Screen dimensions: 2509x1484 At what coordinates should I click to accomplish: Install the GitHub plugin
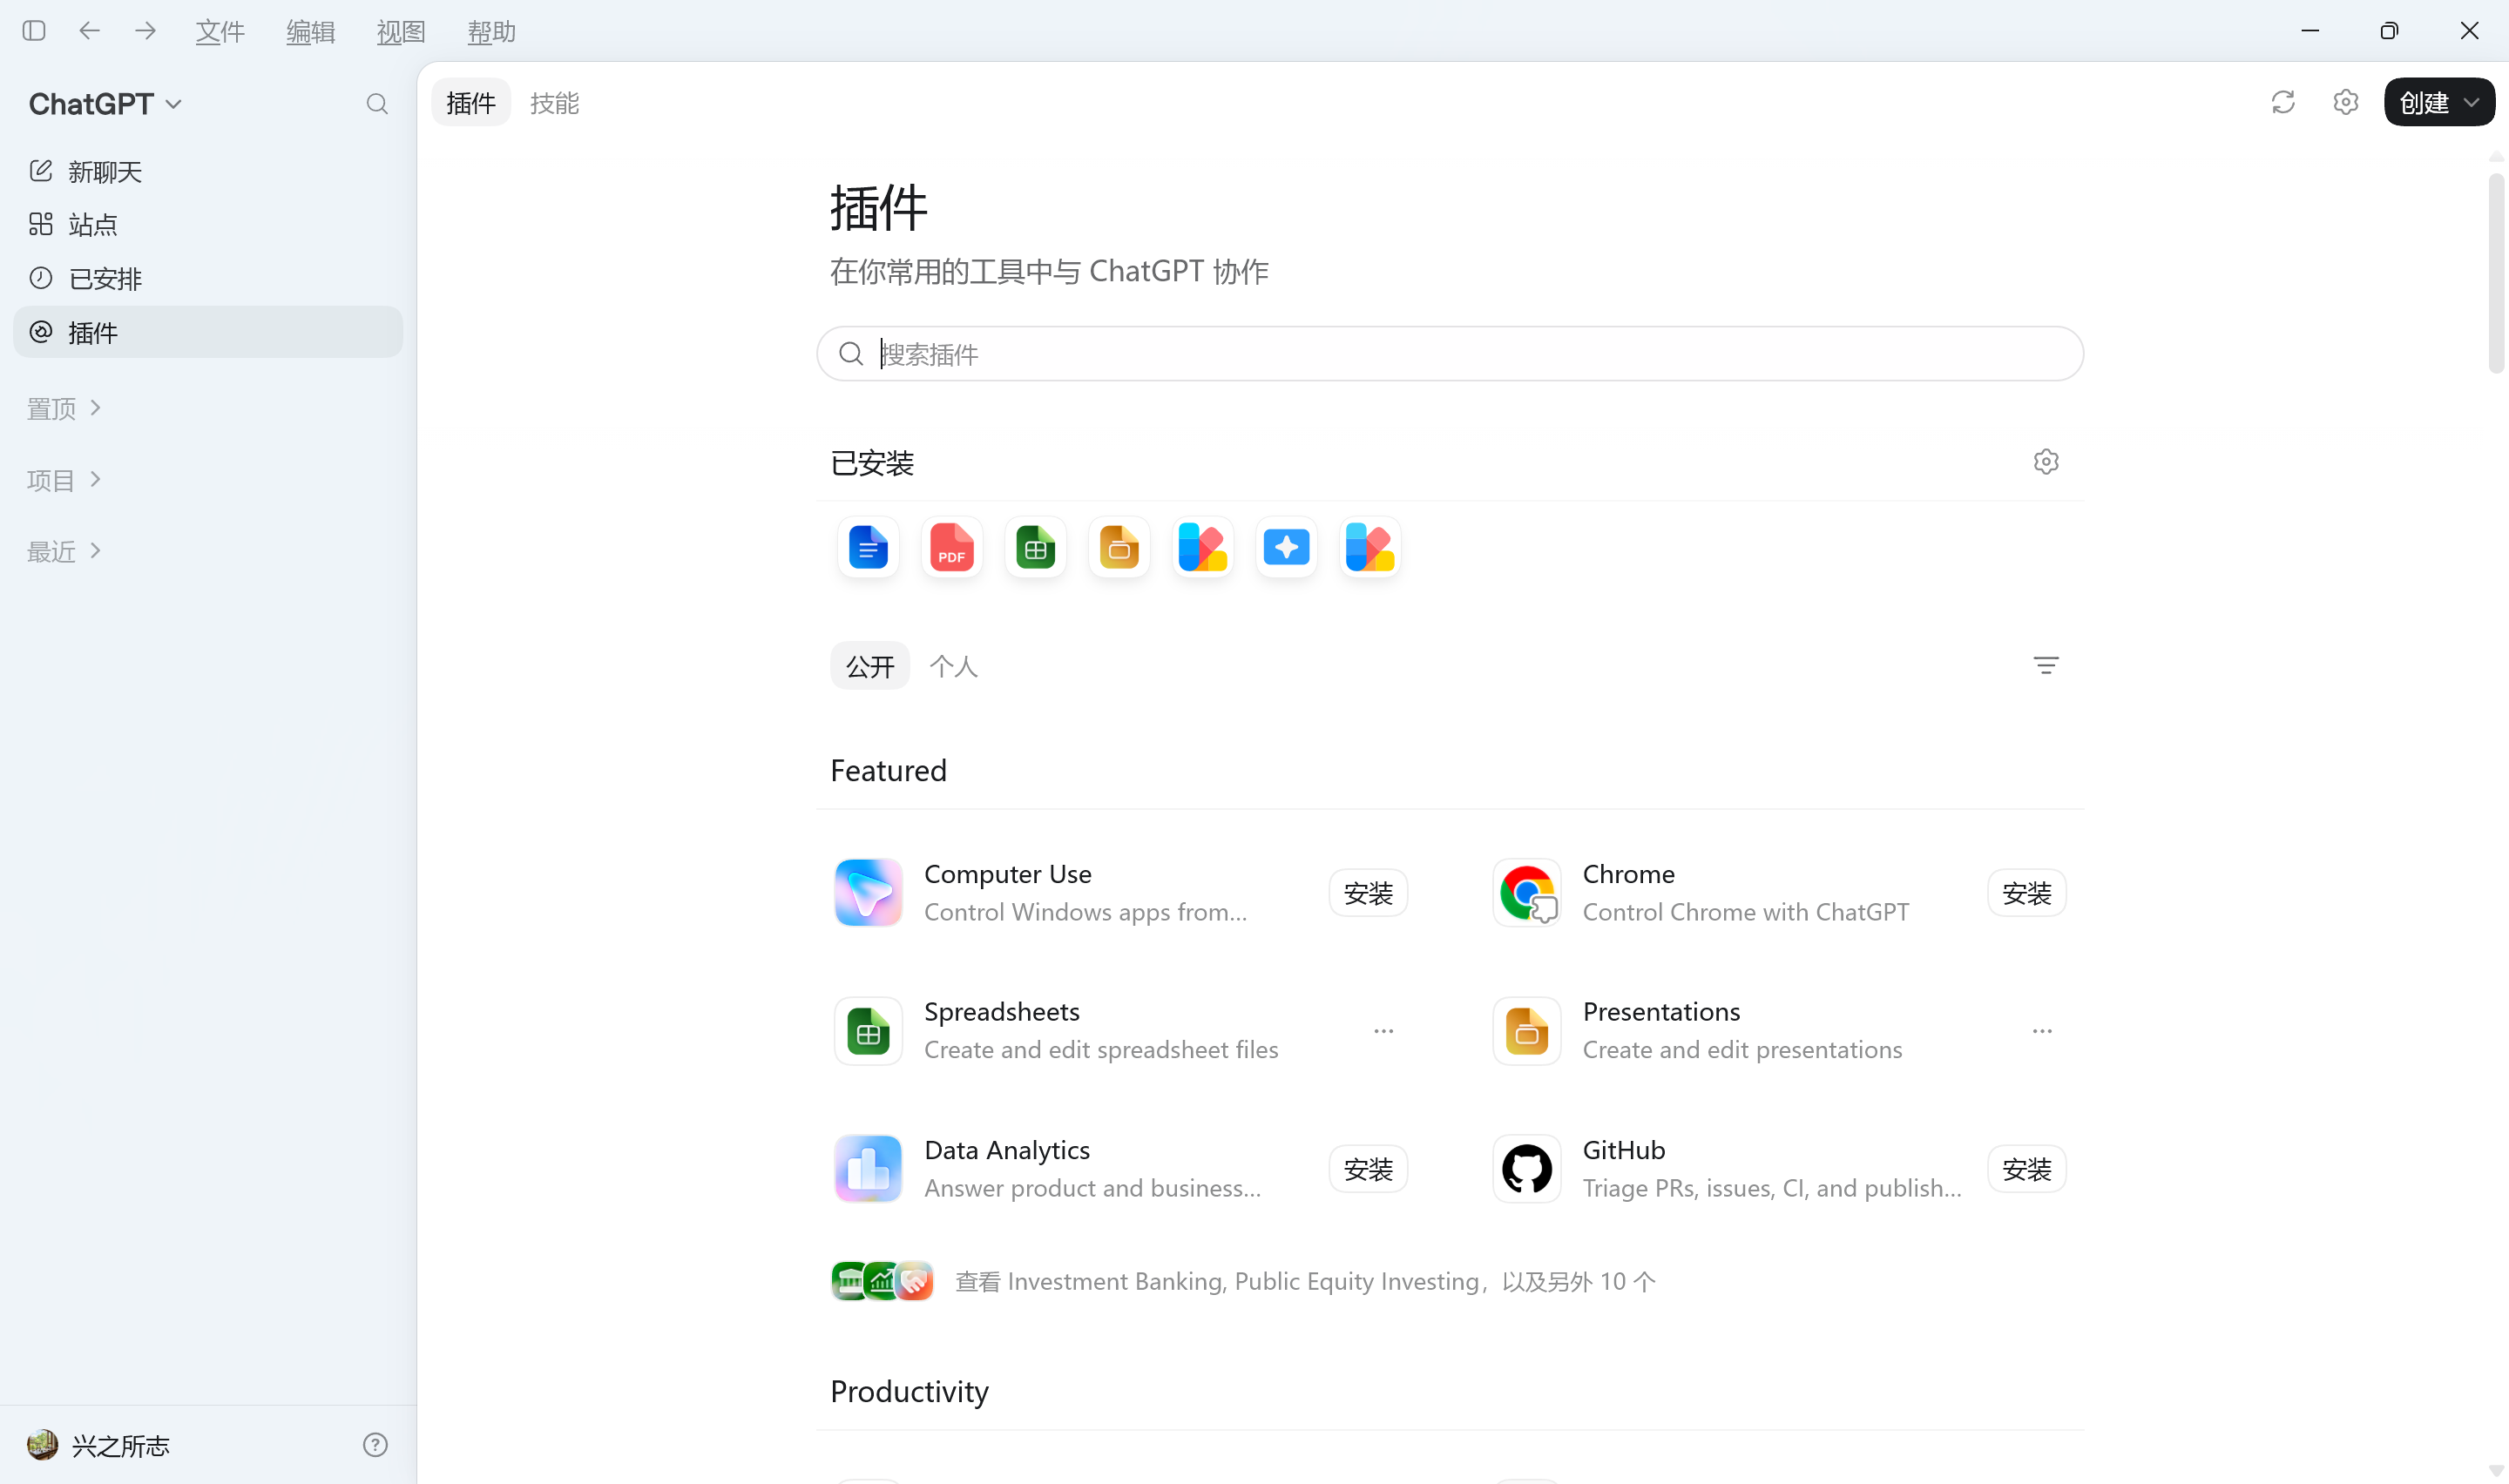(2027, 1169)
